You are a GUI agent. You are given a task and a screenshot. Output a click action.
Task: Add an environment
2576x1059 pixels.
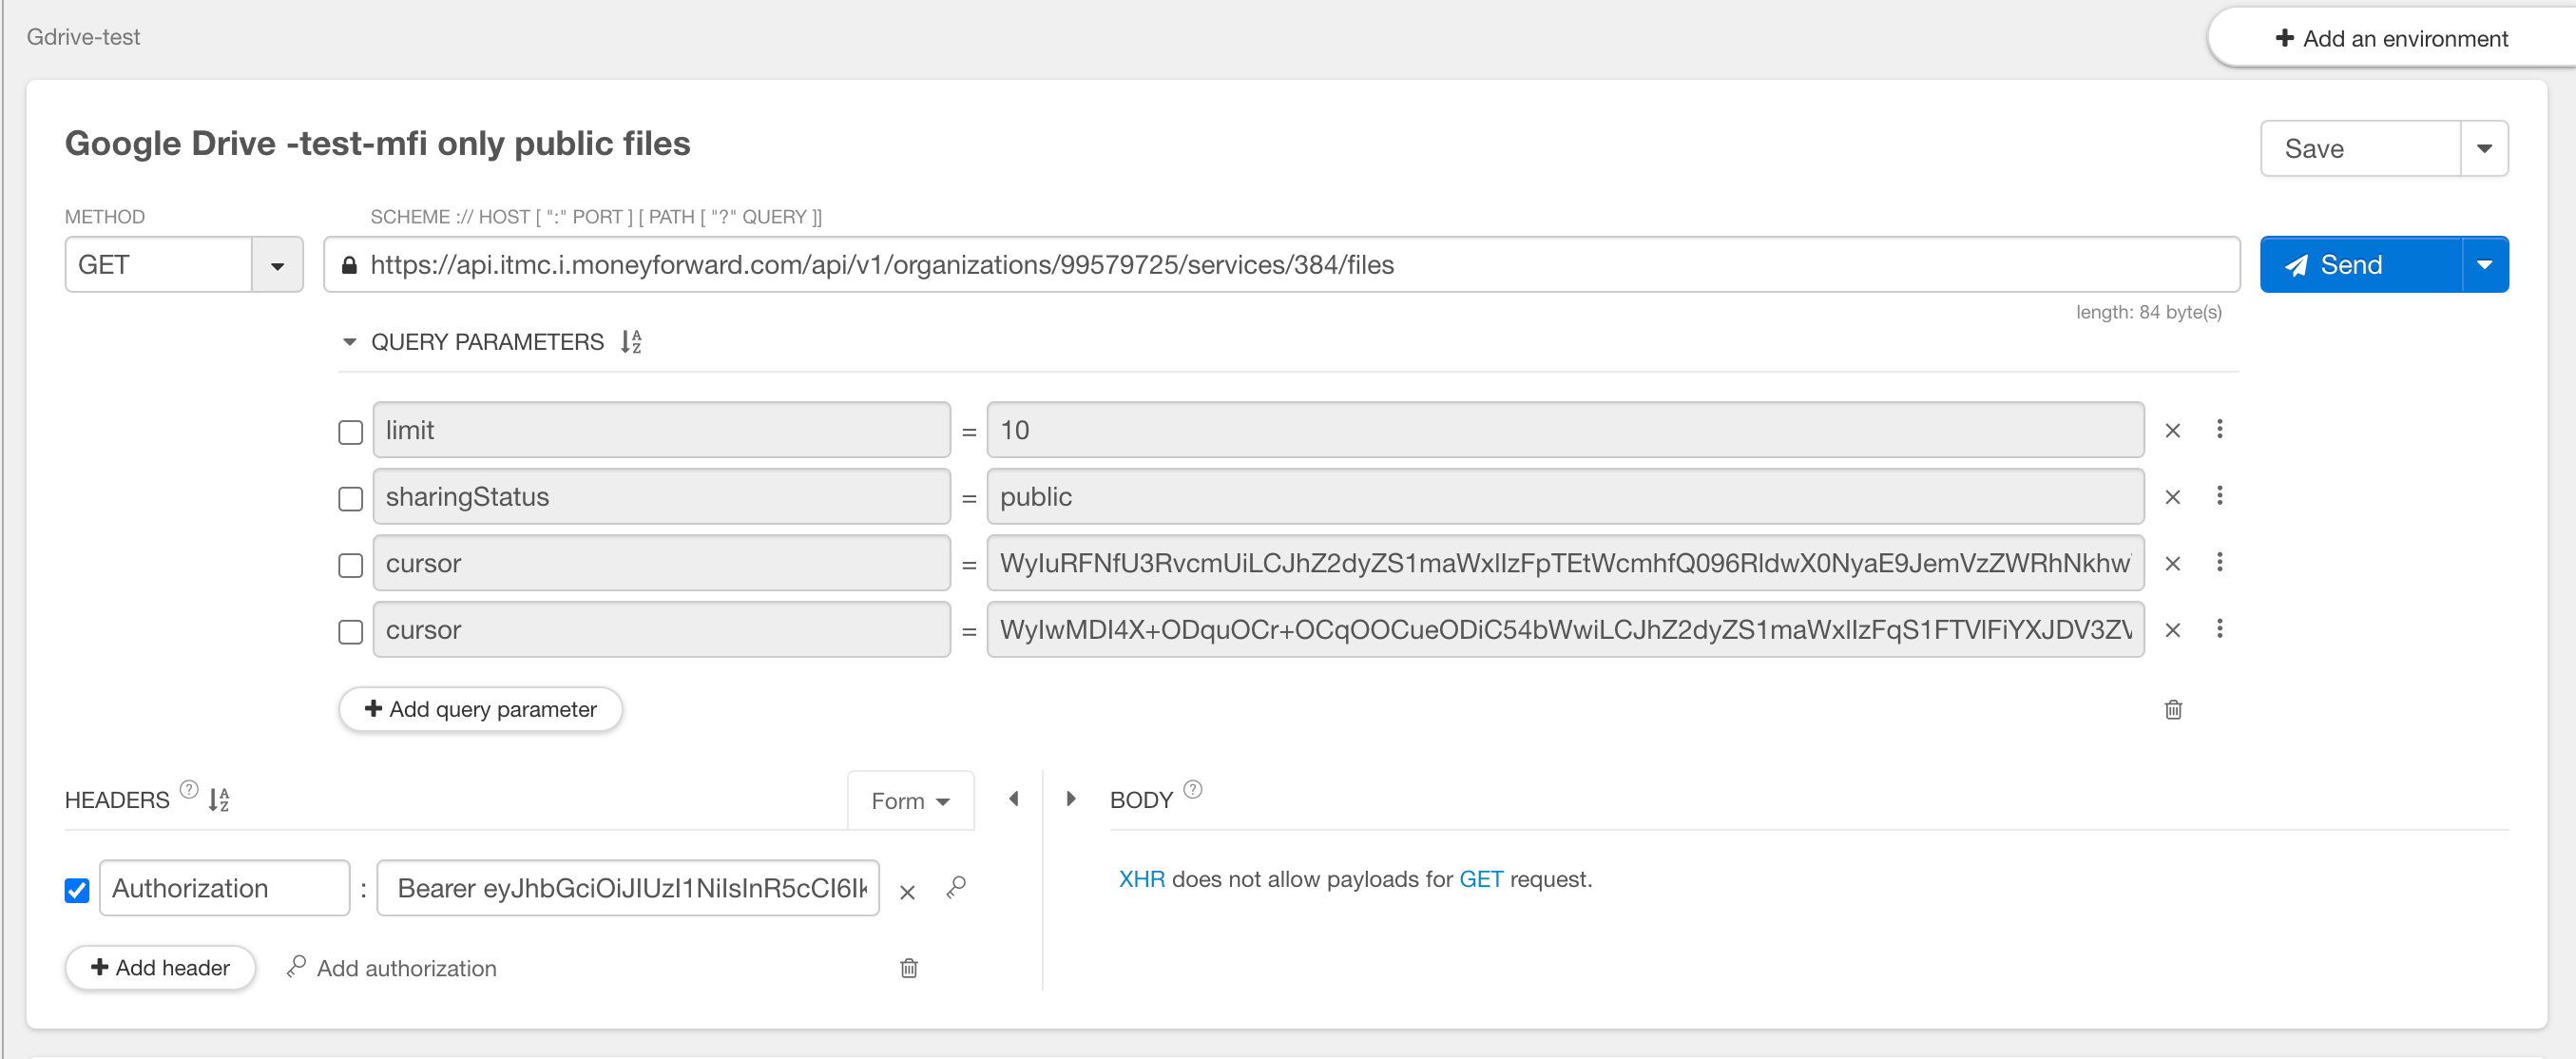(x=2391, y=39)
